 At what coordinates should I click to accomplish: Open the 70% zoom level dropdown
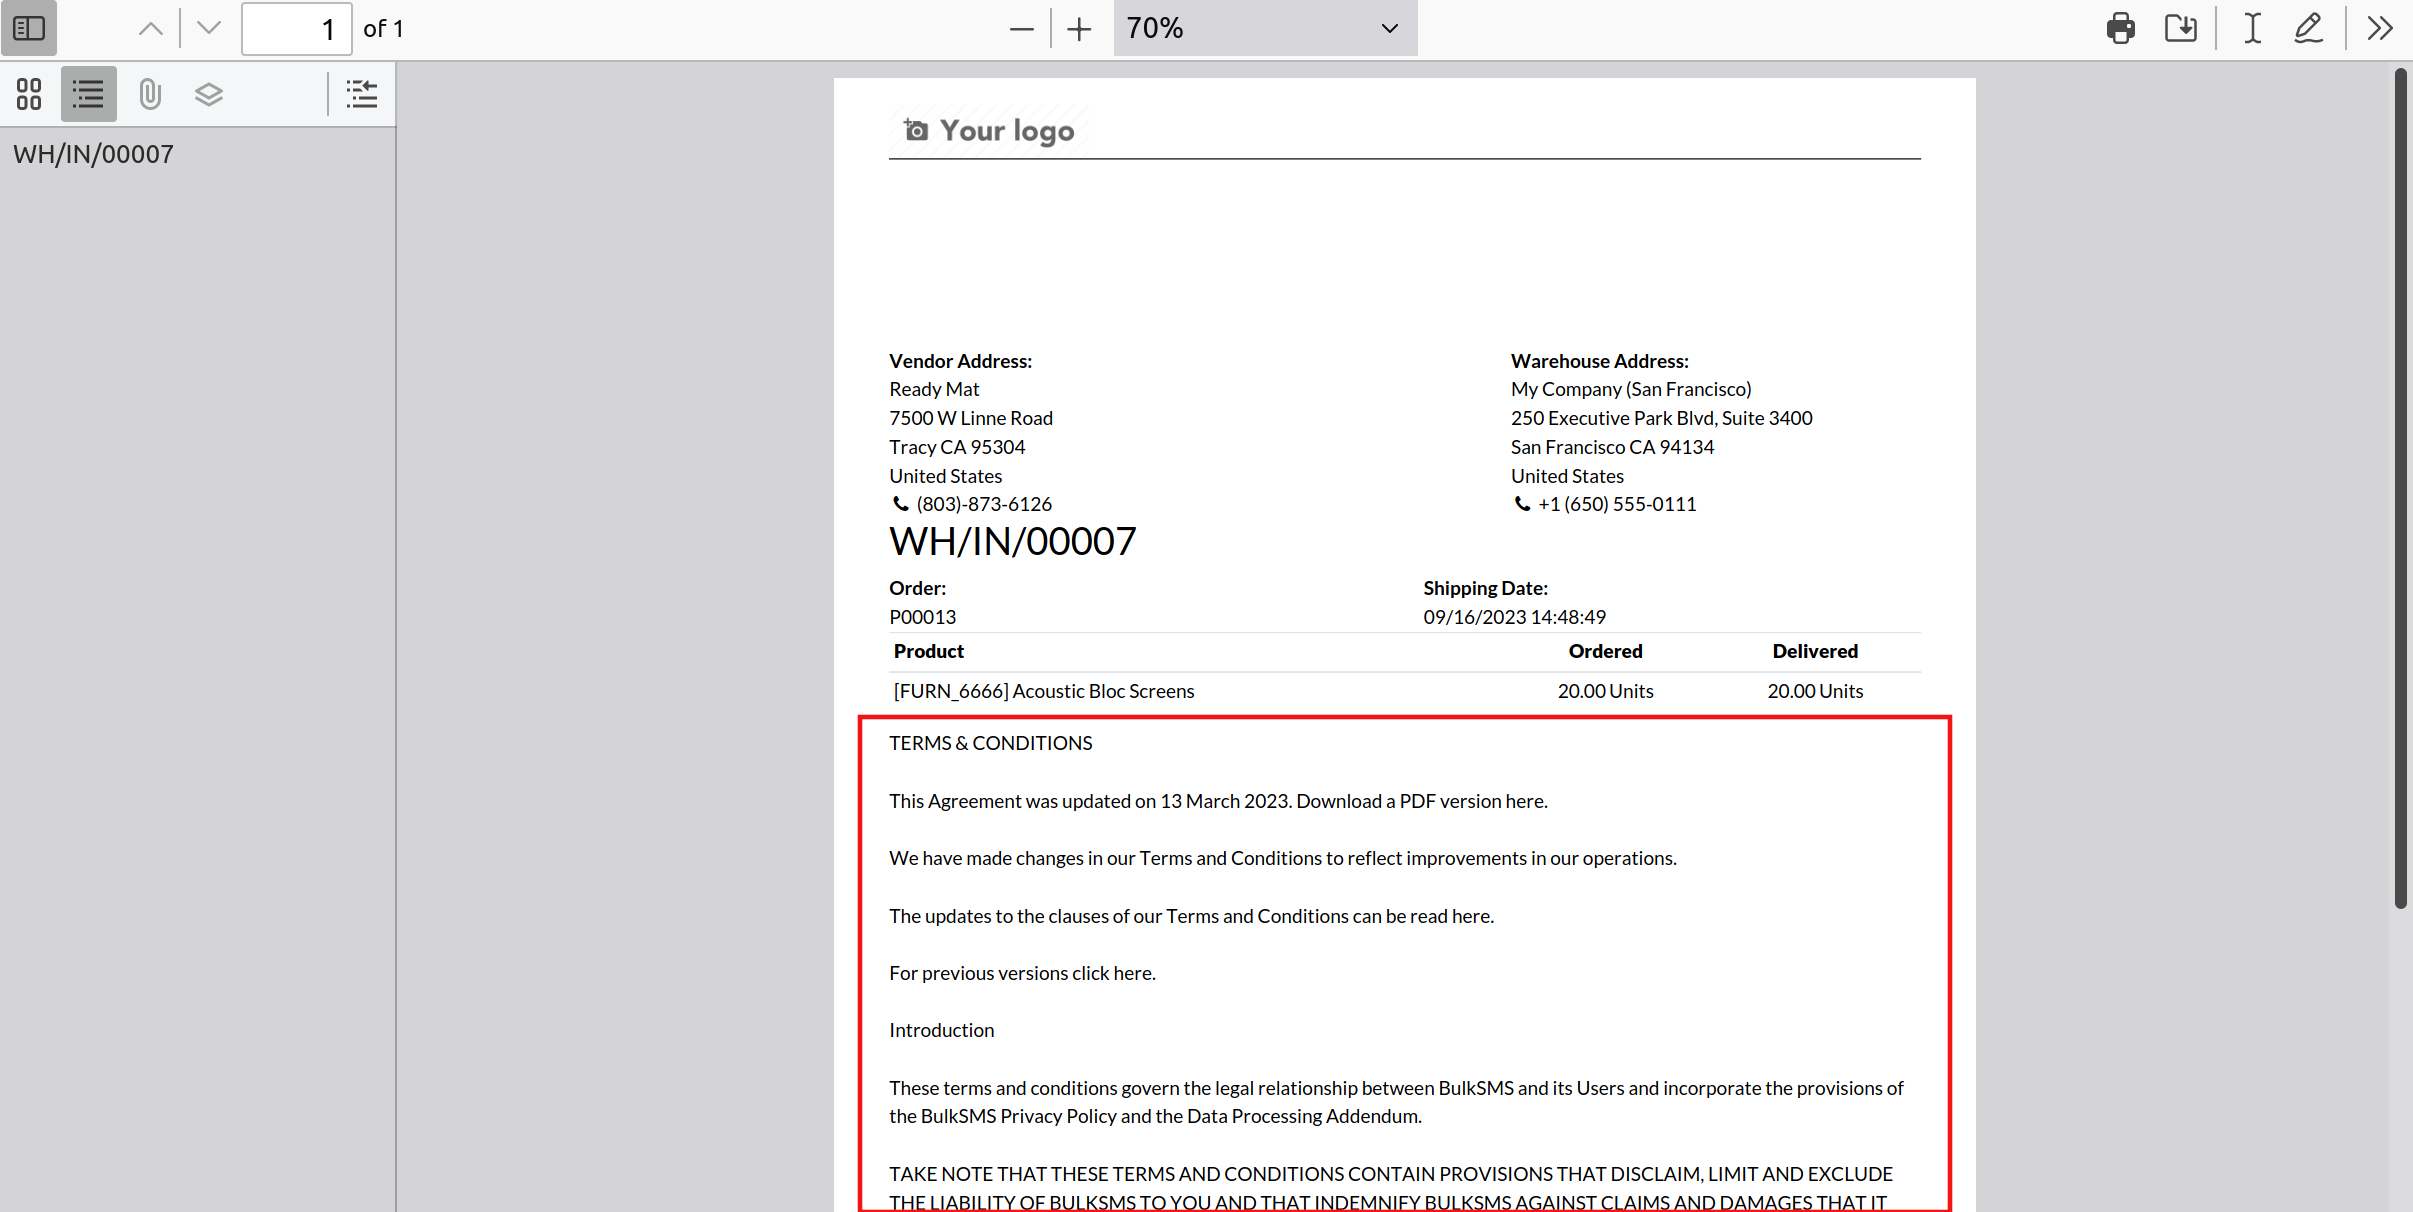pyautogui.click(x=1264, y=28)
